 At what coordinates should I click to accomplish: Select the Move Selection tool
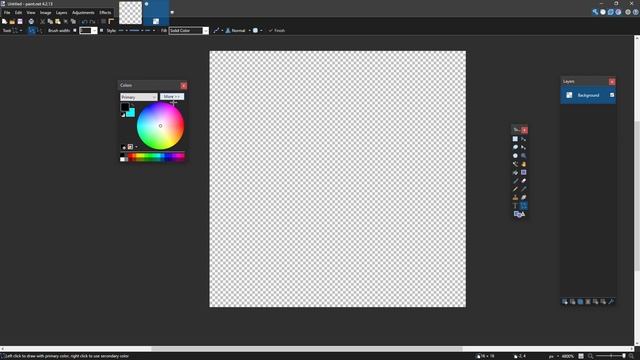click(x=523, y=147)
